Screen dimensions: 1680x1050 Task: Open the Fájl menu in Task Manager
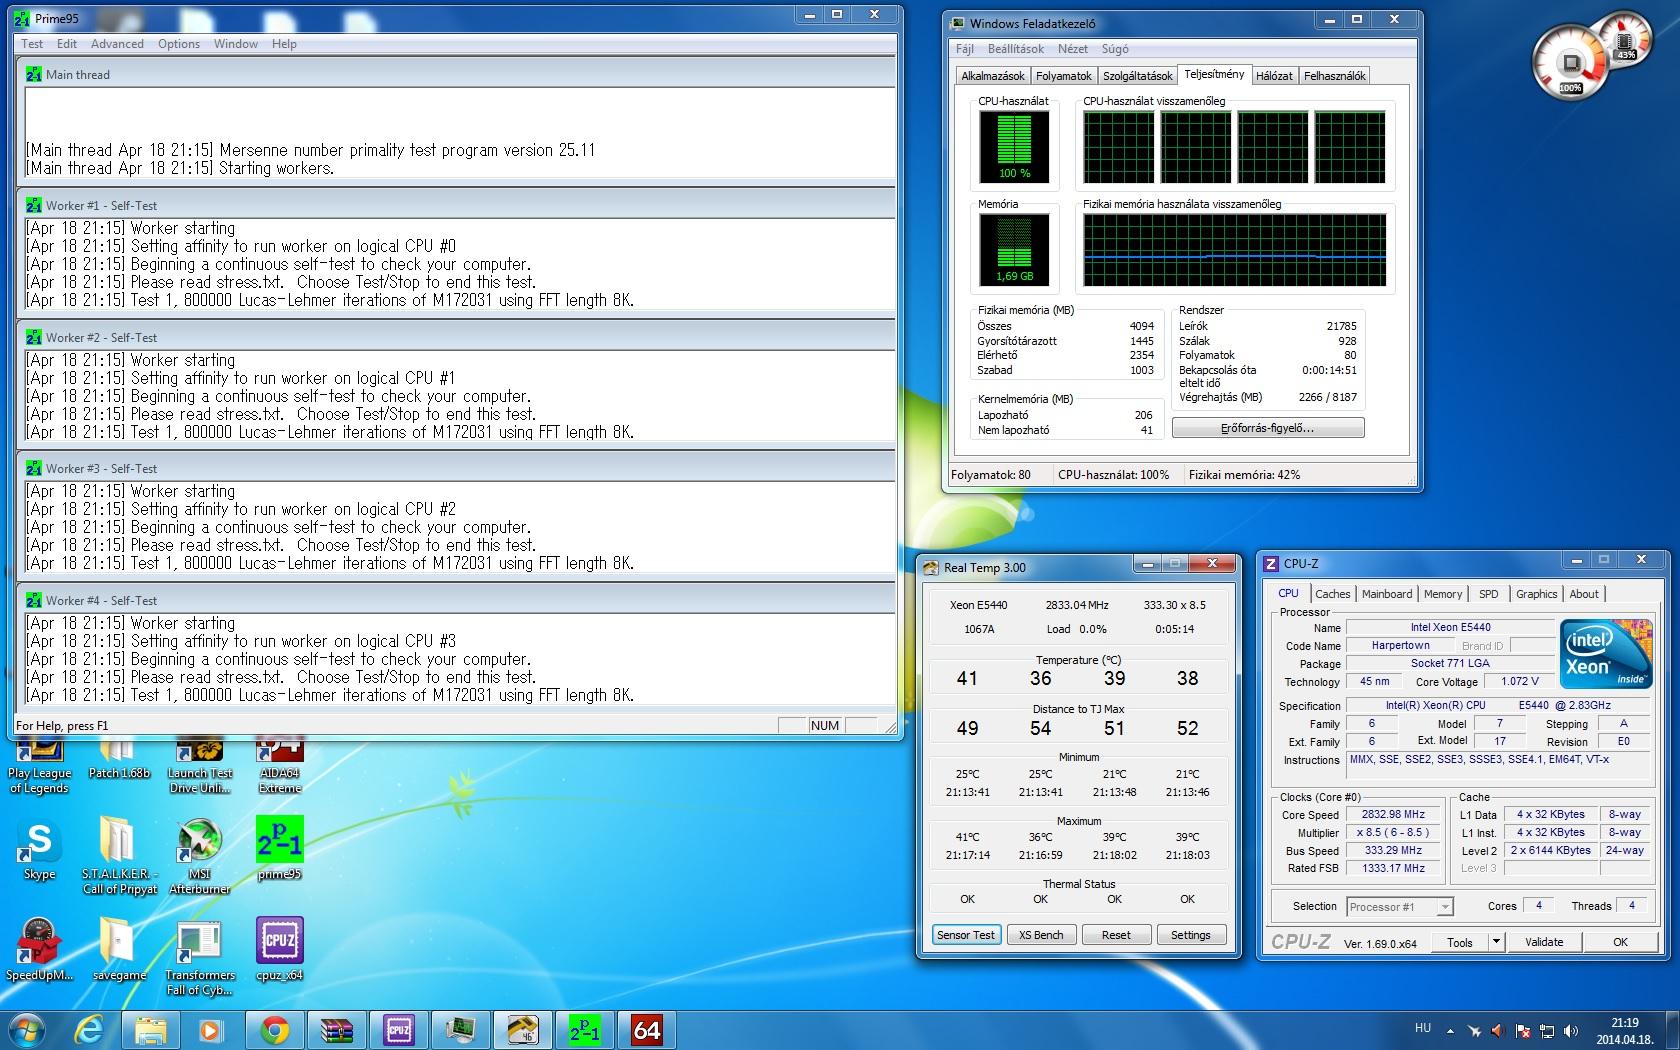click(964, 49)
